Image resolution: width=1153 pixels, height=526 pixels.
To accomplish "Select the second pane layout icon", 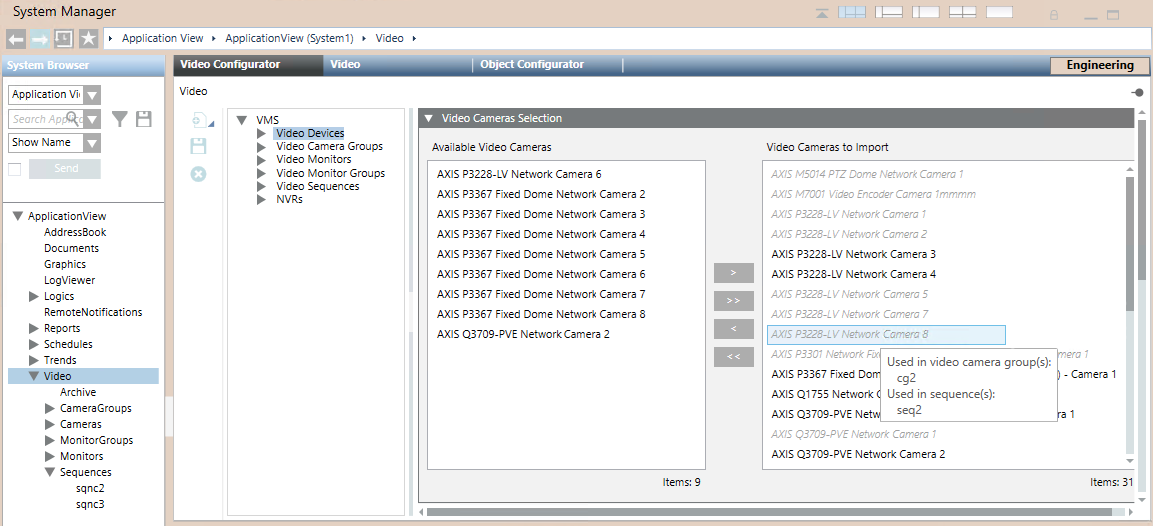I will click(x=888, y=13).
